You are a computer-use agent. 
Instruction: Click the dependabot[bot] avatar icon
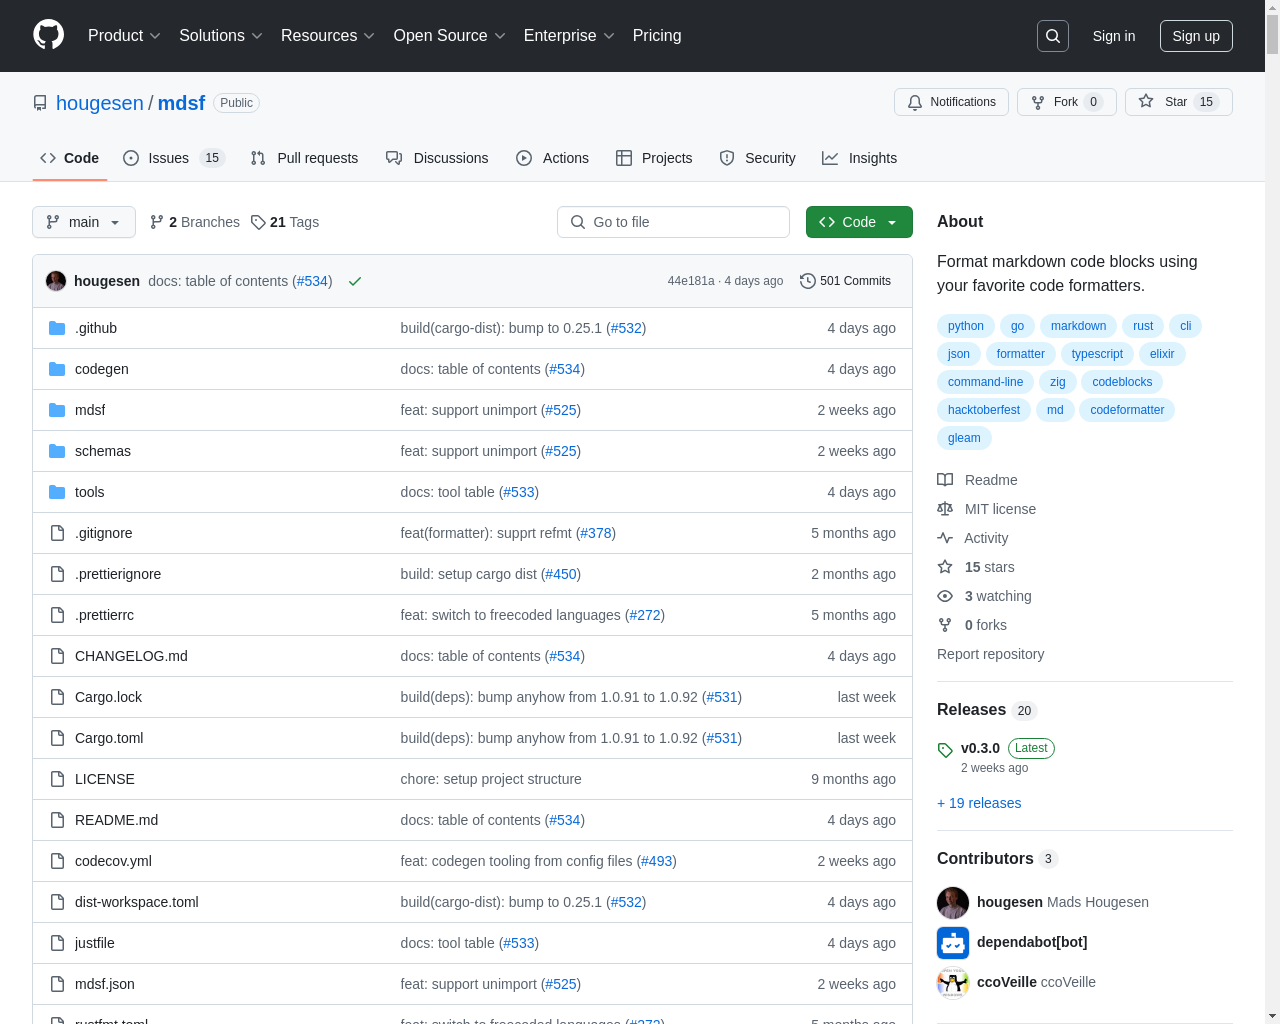pyautogui.click(x=953, y=943)
